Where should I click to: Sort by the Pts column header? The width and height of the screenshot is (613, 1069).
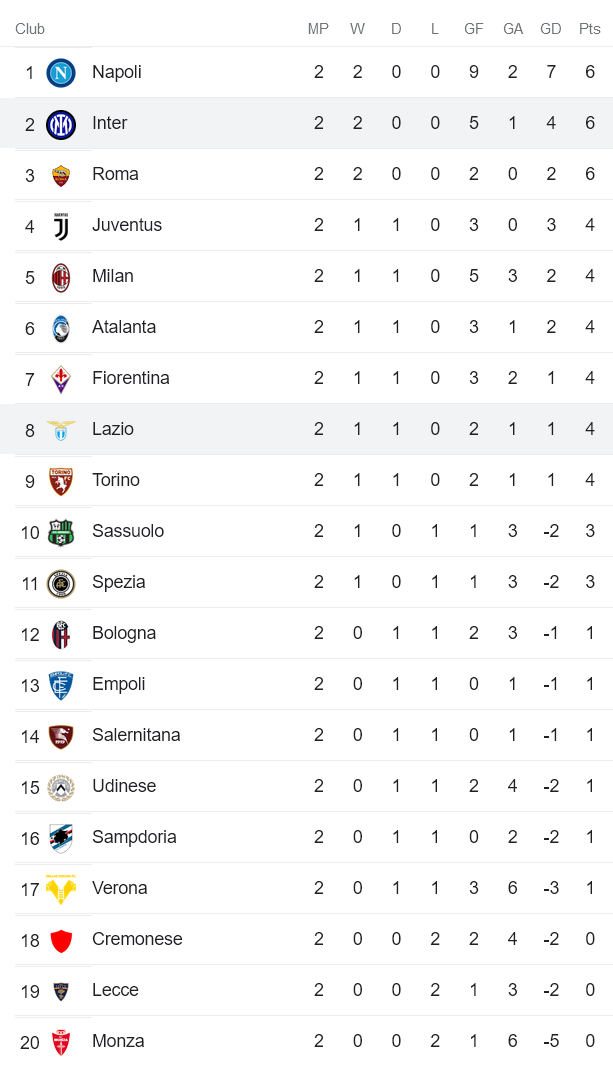pos(589,29)
